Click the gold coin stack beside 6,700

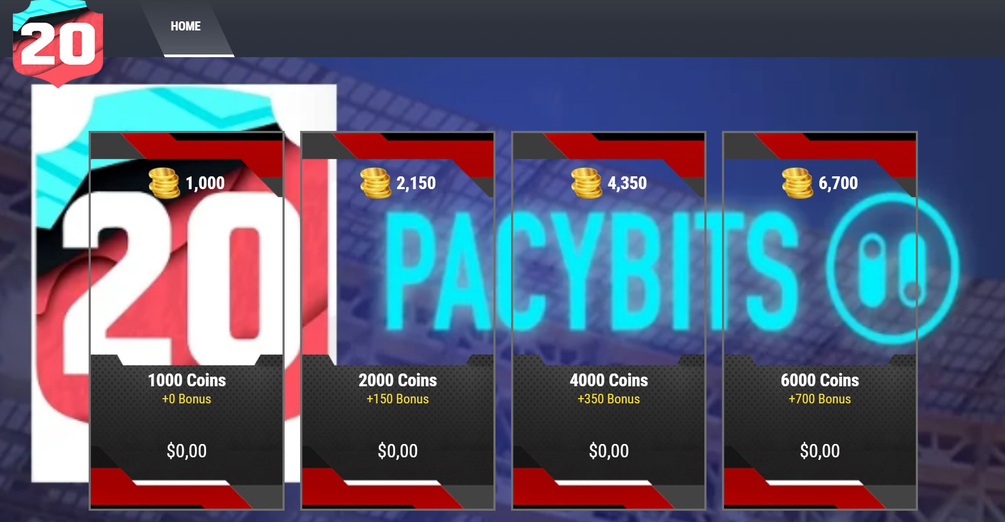click(797, 183)
